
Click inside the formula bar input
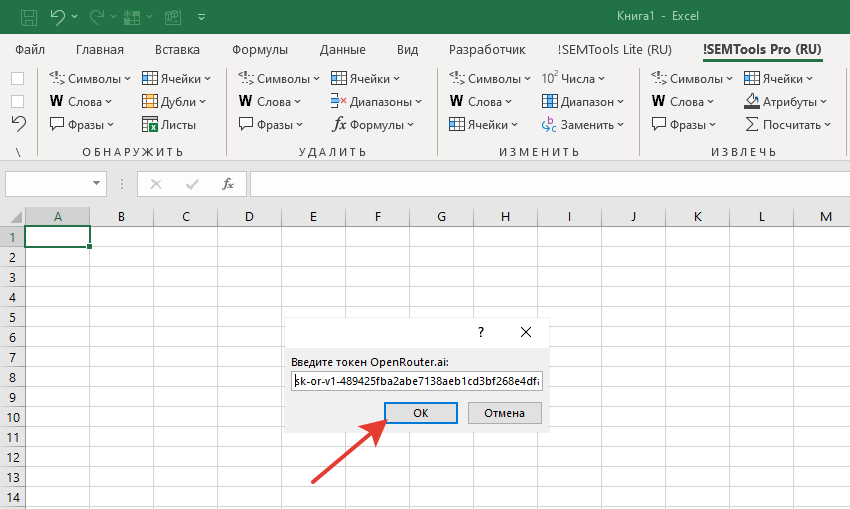pyautogui.click(x=550, y=184)
